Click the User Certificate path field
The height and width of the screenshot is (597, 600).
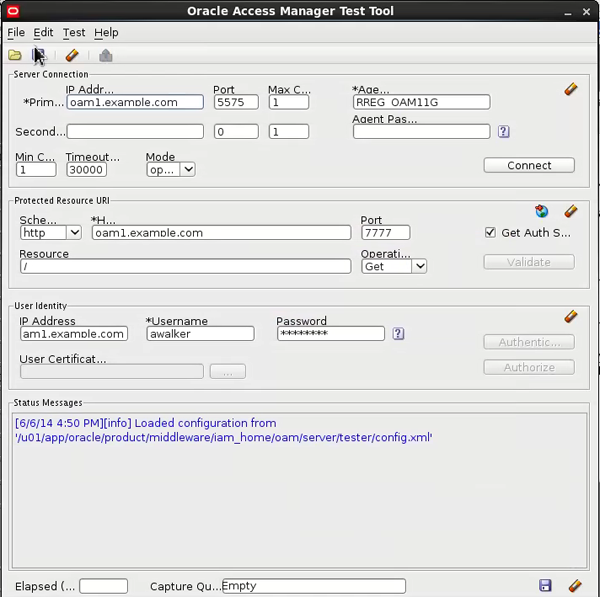pyautogui.click(x=112, y=372)
